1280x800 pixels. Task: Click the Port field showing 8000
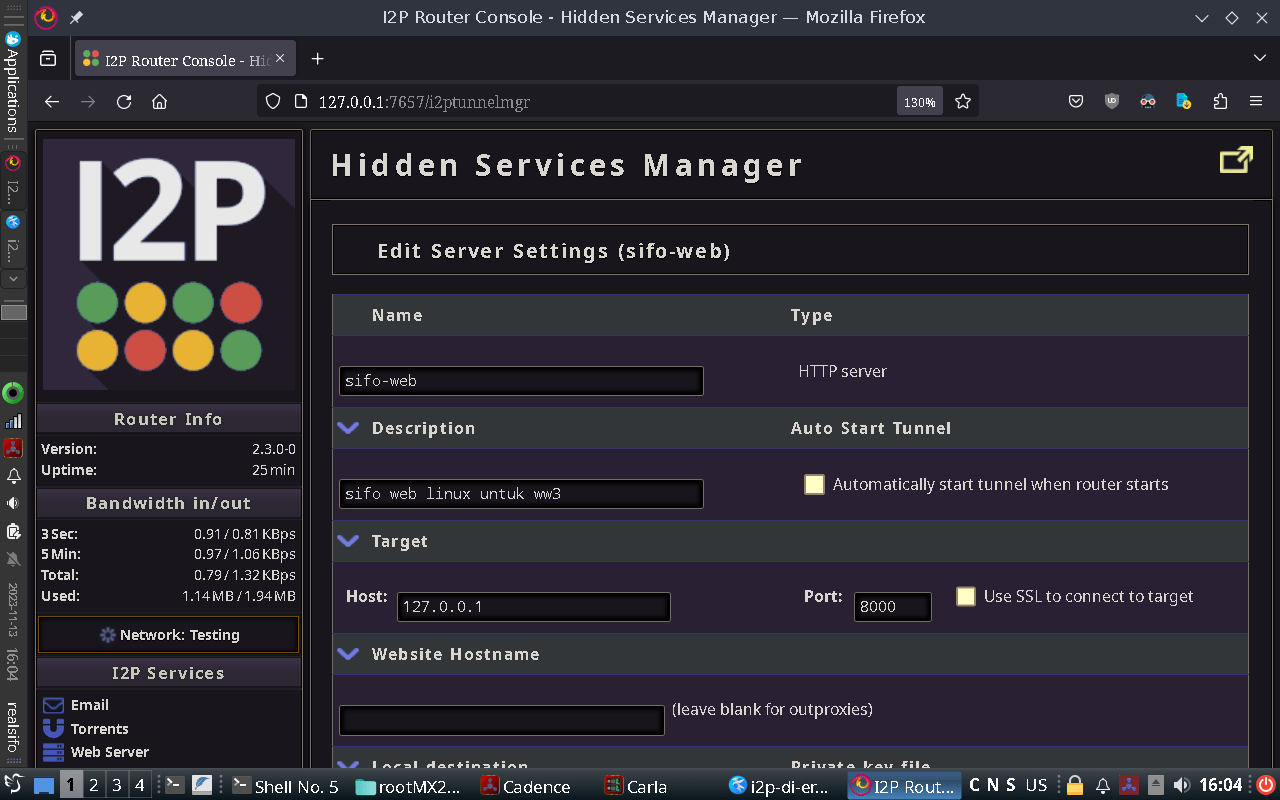pos(892,607)
